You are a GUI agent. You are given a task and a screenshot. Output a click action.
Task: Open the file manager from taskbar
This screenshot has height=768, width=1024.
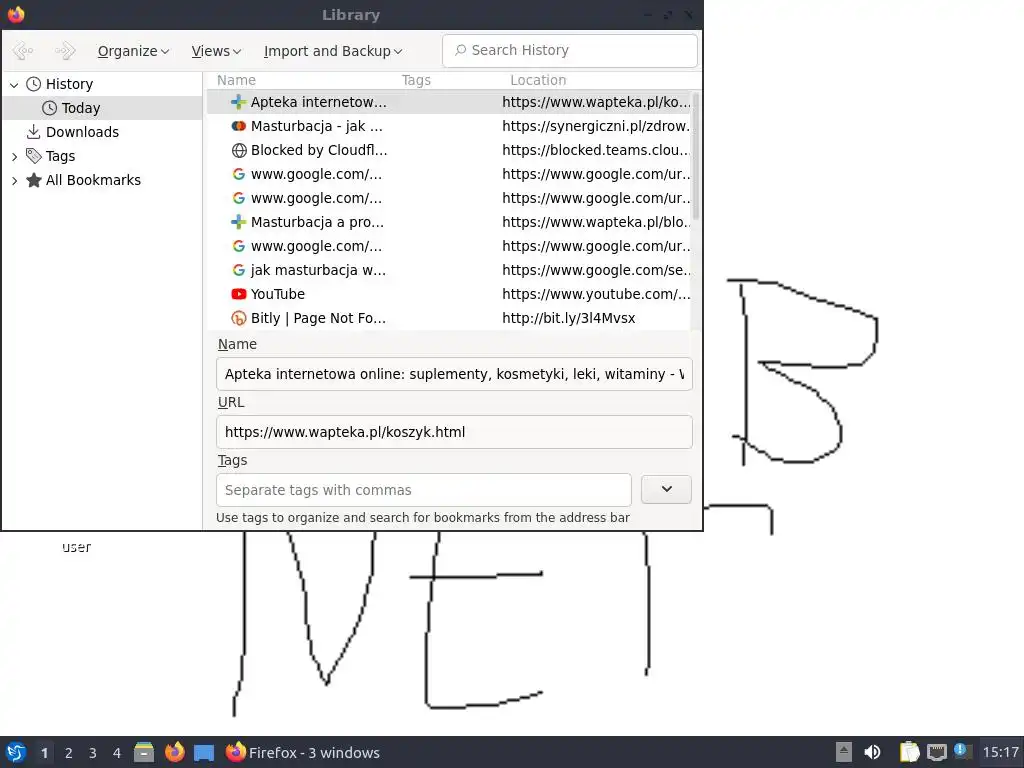pos(144,752)
